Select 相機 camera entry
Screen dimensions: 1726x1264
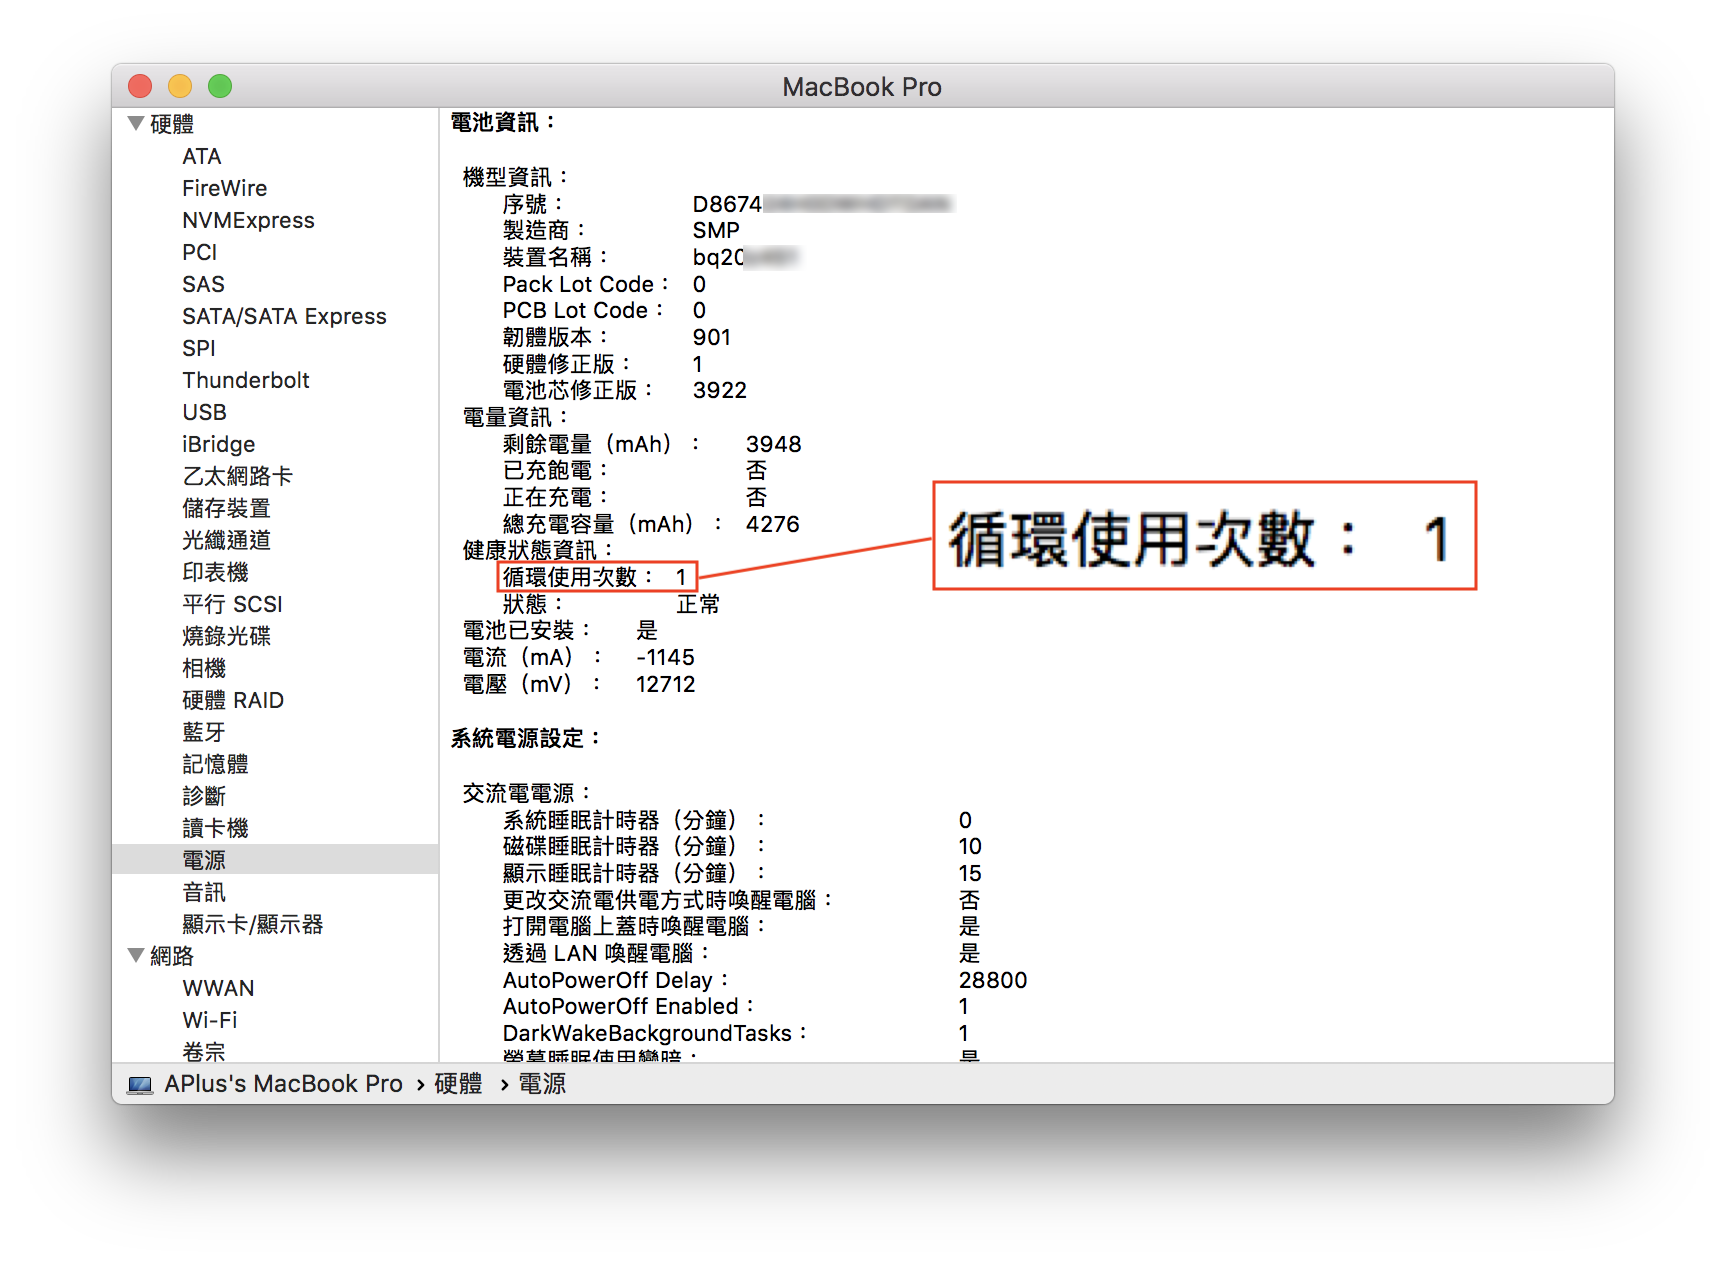pyautogui.click(x=204, y=668)
